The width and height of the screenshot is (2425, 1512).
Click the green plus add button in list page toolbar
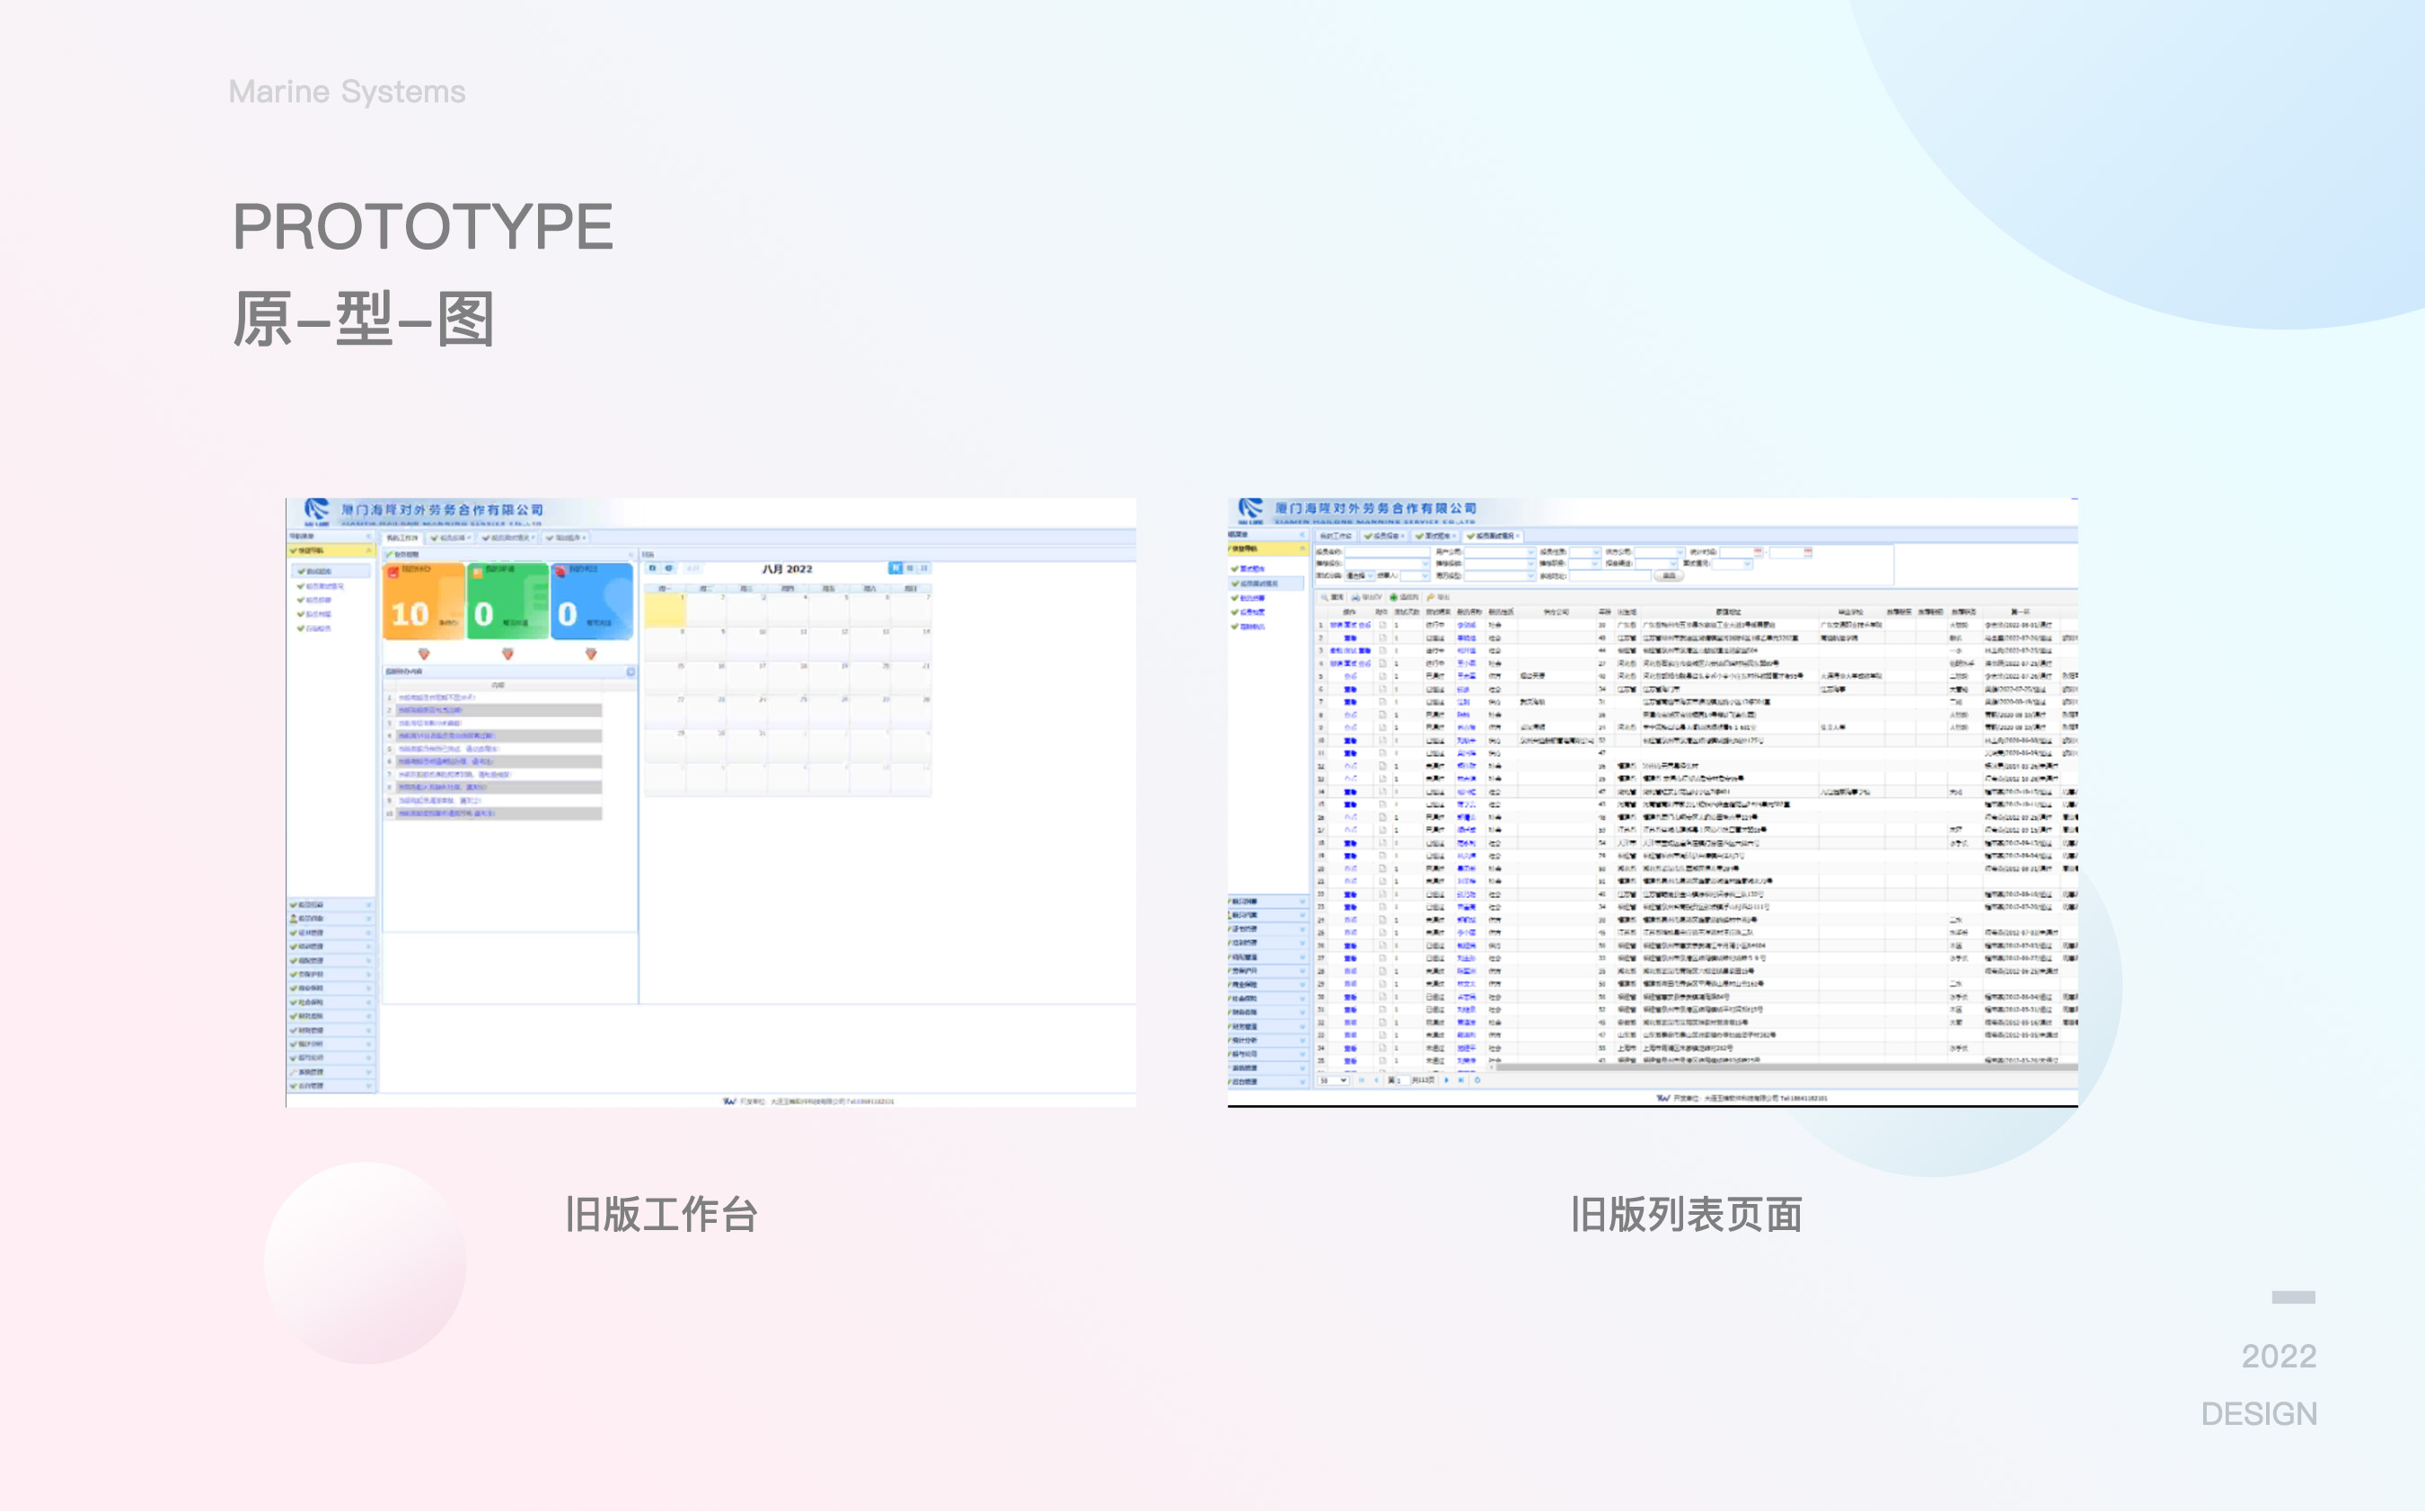(x=1404, y=597)
